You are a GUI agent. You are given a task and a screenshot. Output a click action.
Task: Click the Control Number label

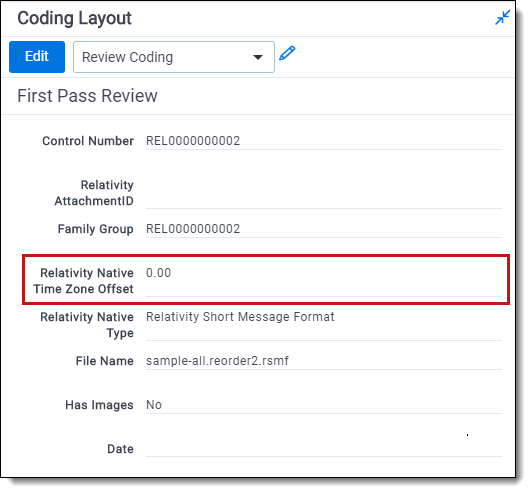[88, 141]
